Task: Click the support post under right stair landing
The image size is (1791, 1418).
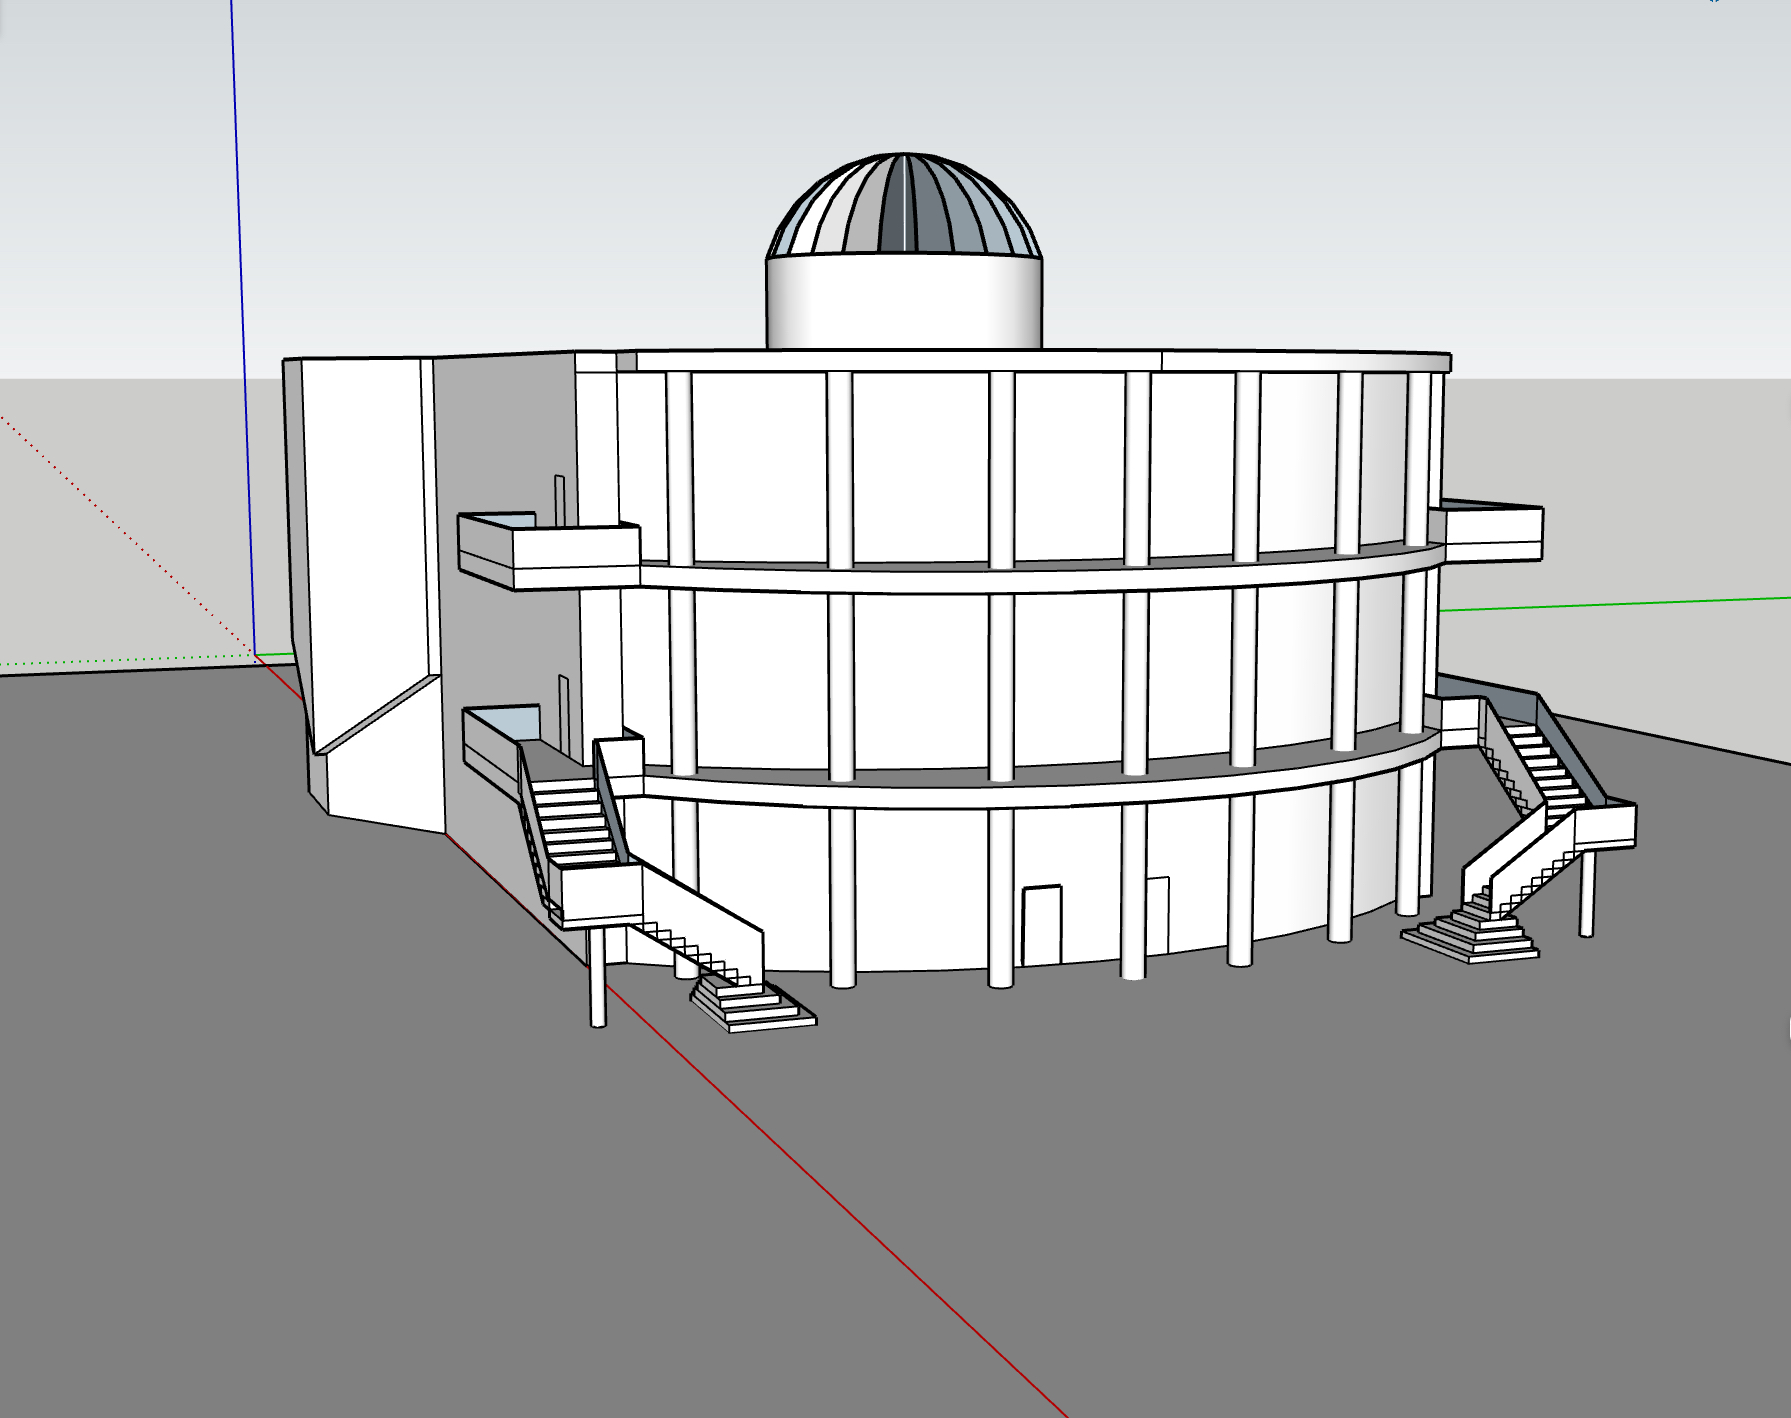Action: 1586,893
